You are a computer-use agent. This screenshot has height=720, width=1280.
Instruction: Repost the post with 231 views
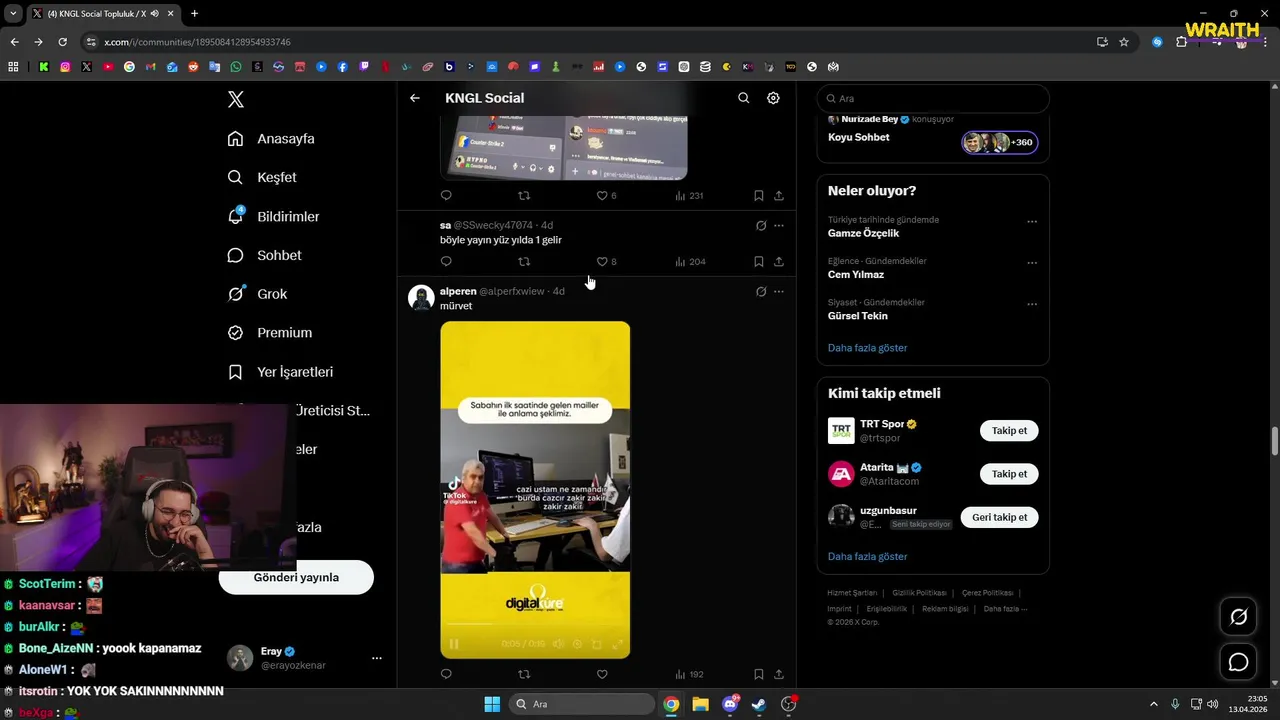pos(524,196)
